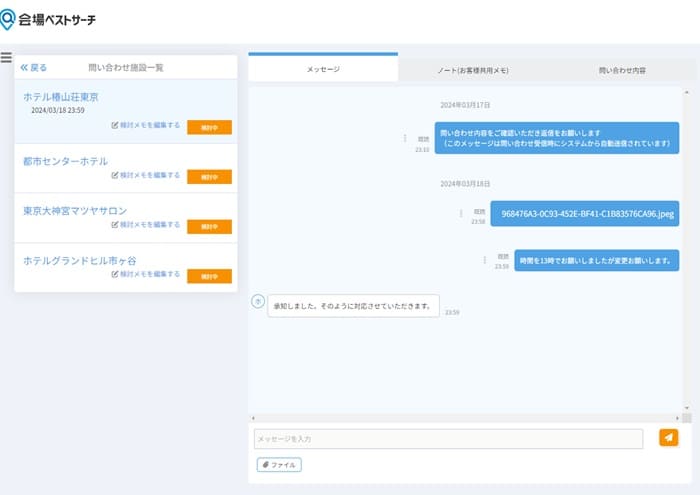Click the 会場ベストサーチ logo
This screenshot has width=700, height=495.
point(49,19)
